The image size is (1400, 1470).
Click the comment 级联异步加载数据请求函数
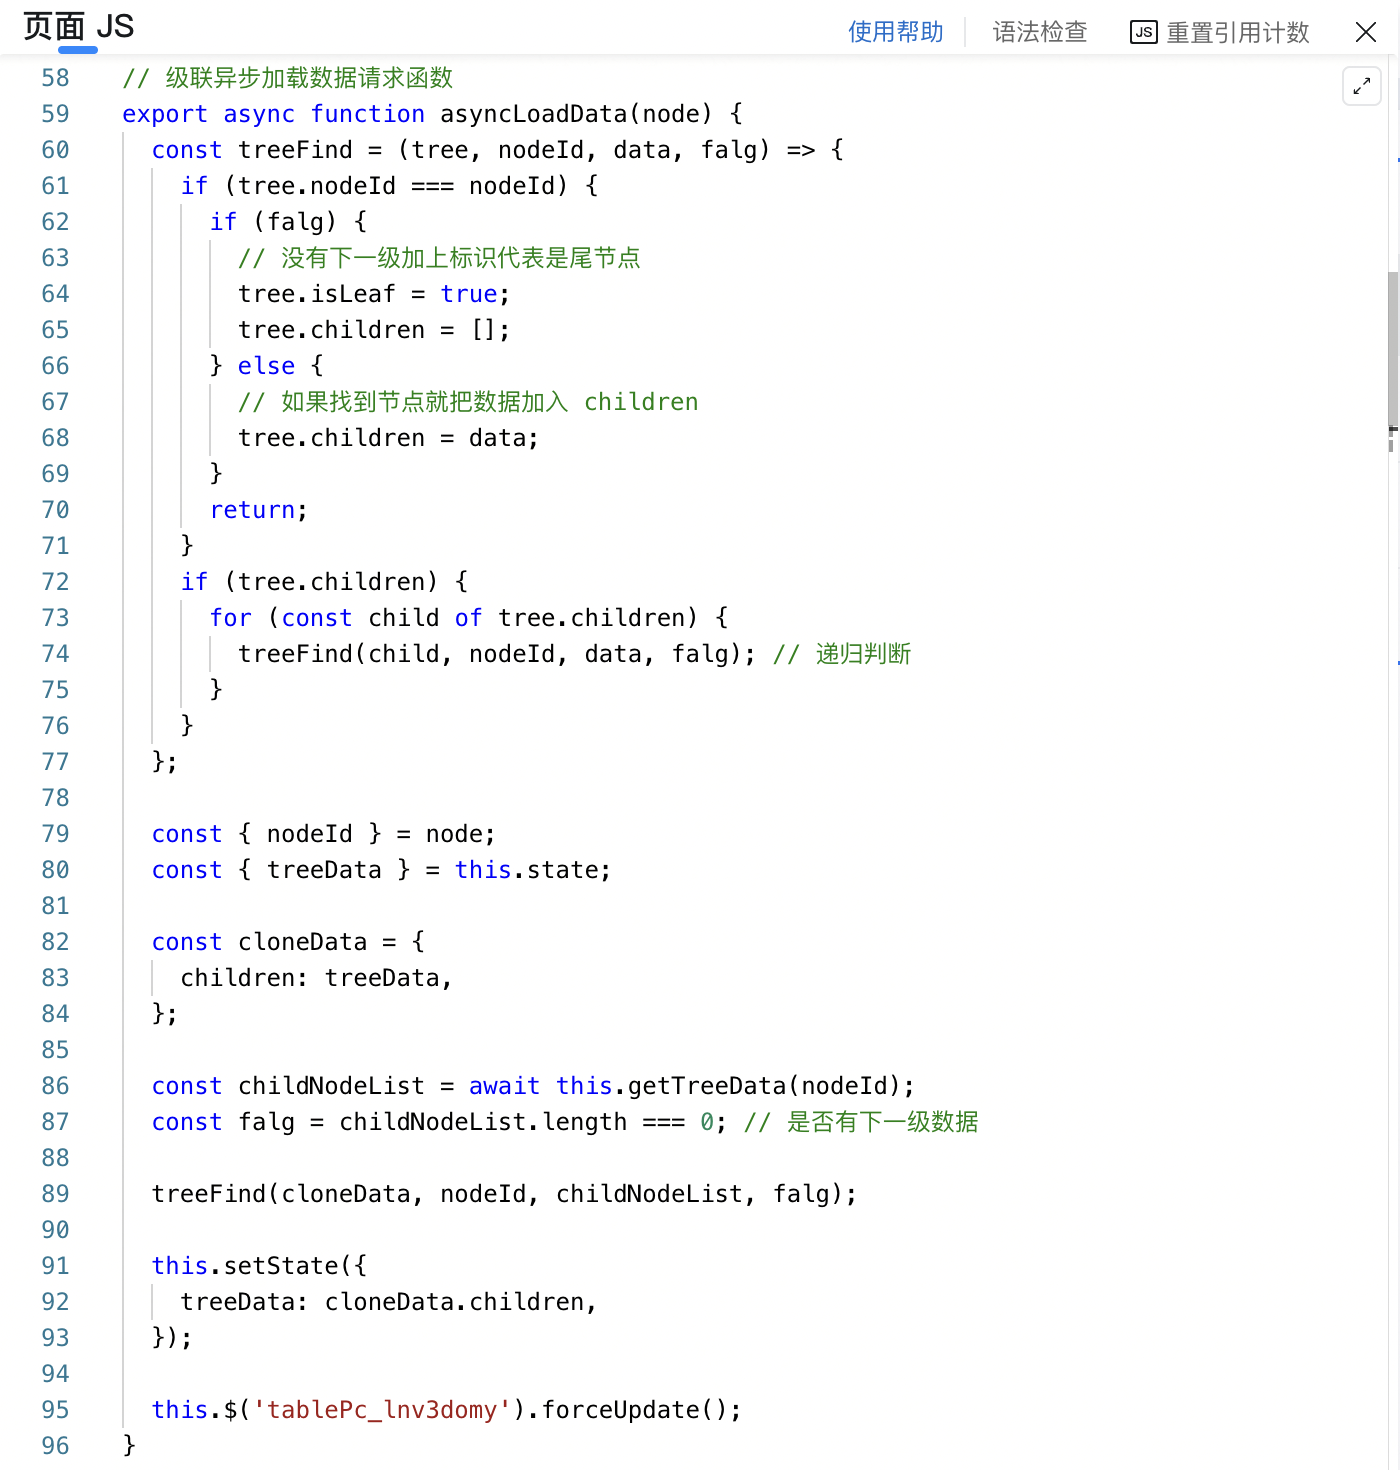point(287,78)
